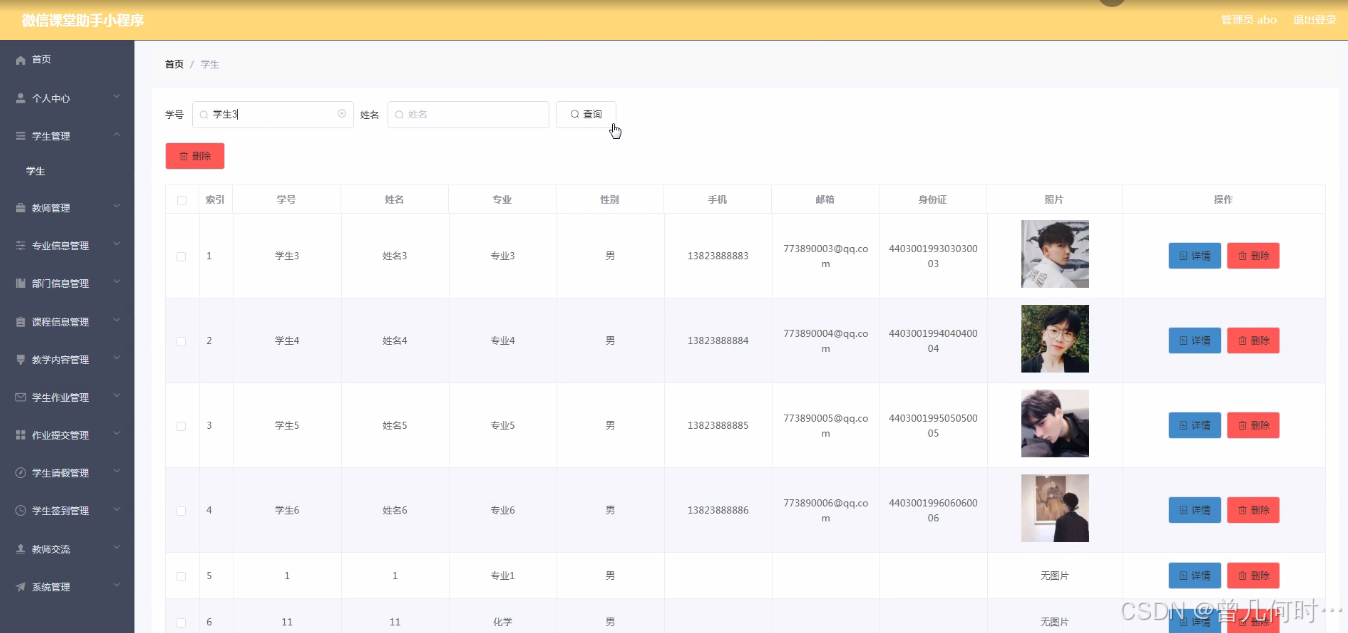Click the 专业信息管理 sidebar icon

(x=21, y=246)
